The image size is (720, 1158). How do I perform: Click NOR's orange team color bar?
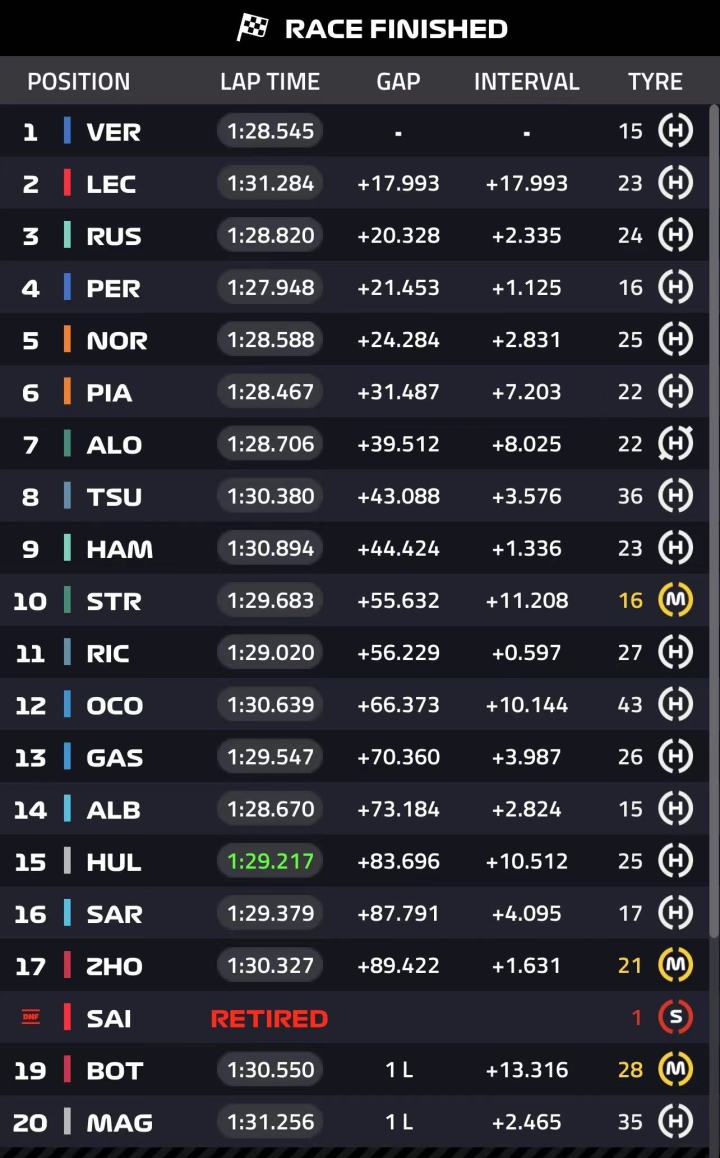coord(67,339)
